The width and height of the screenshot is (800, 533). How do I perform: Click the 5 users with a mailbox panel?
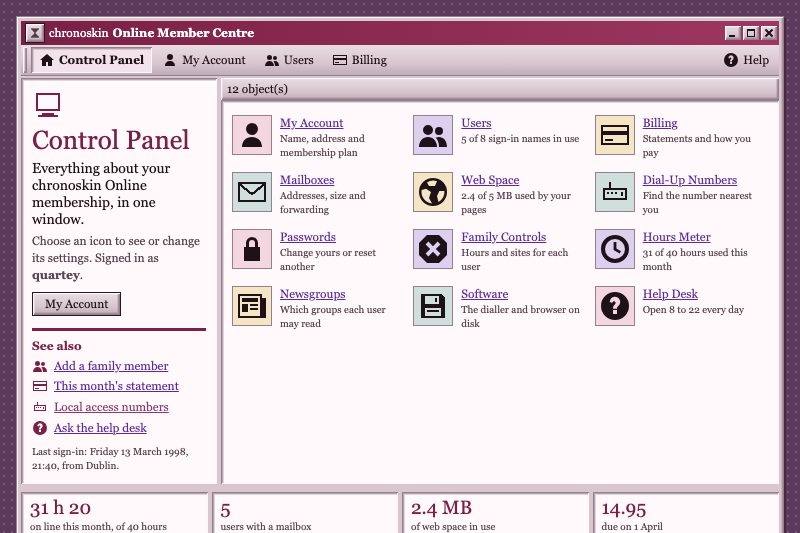pyautogui.click(x=305, y=513)
